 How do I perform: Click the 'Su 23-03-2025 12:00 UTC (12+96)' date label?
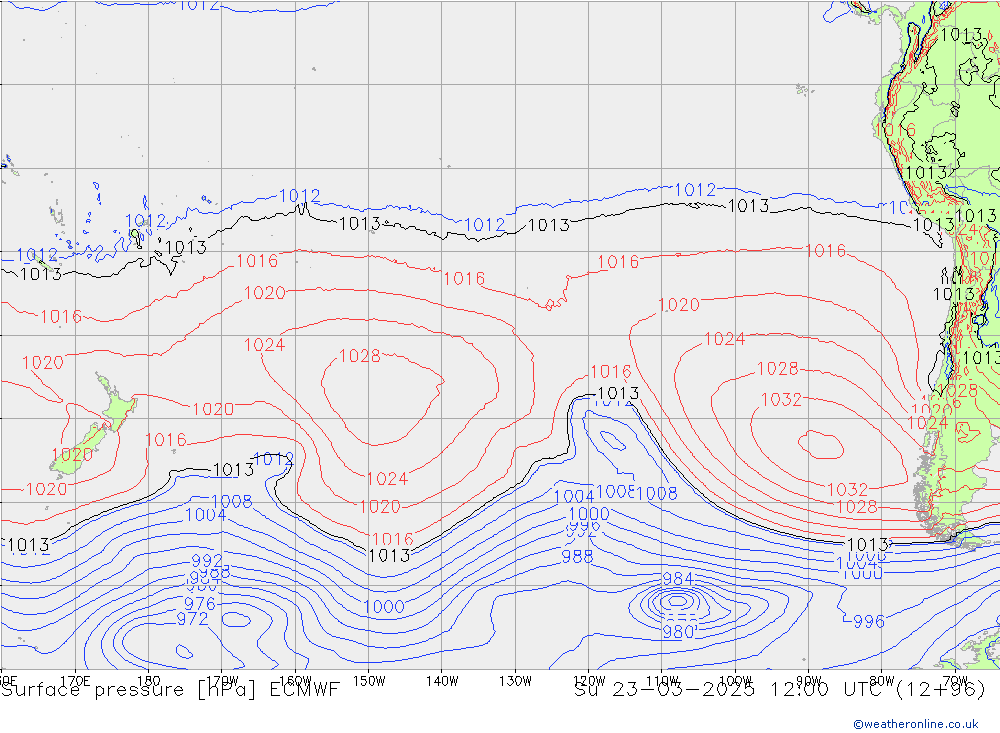coord(779,690)
